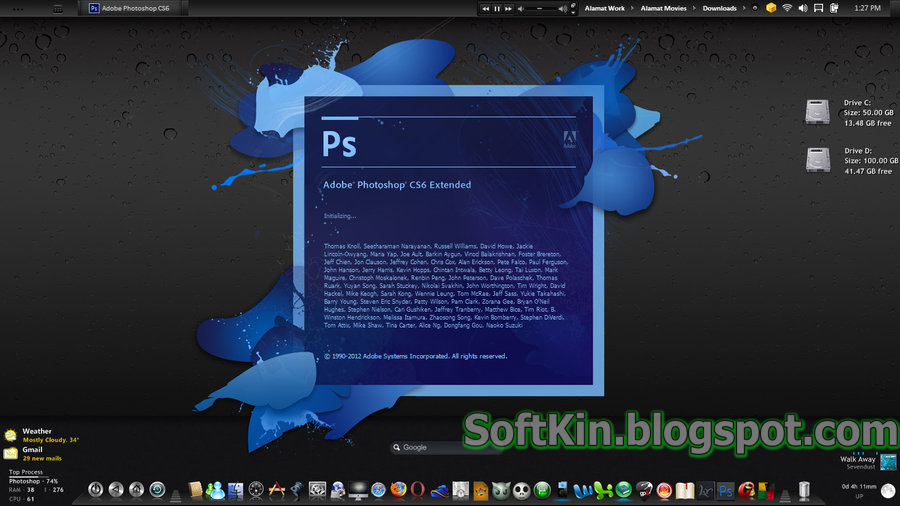The height and width of the screenshot is (506, 900).
Task: Open the action center flag tray icon
Action: 818,8
